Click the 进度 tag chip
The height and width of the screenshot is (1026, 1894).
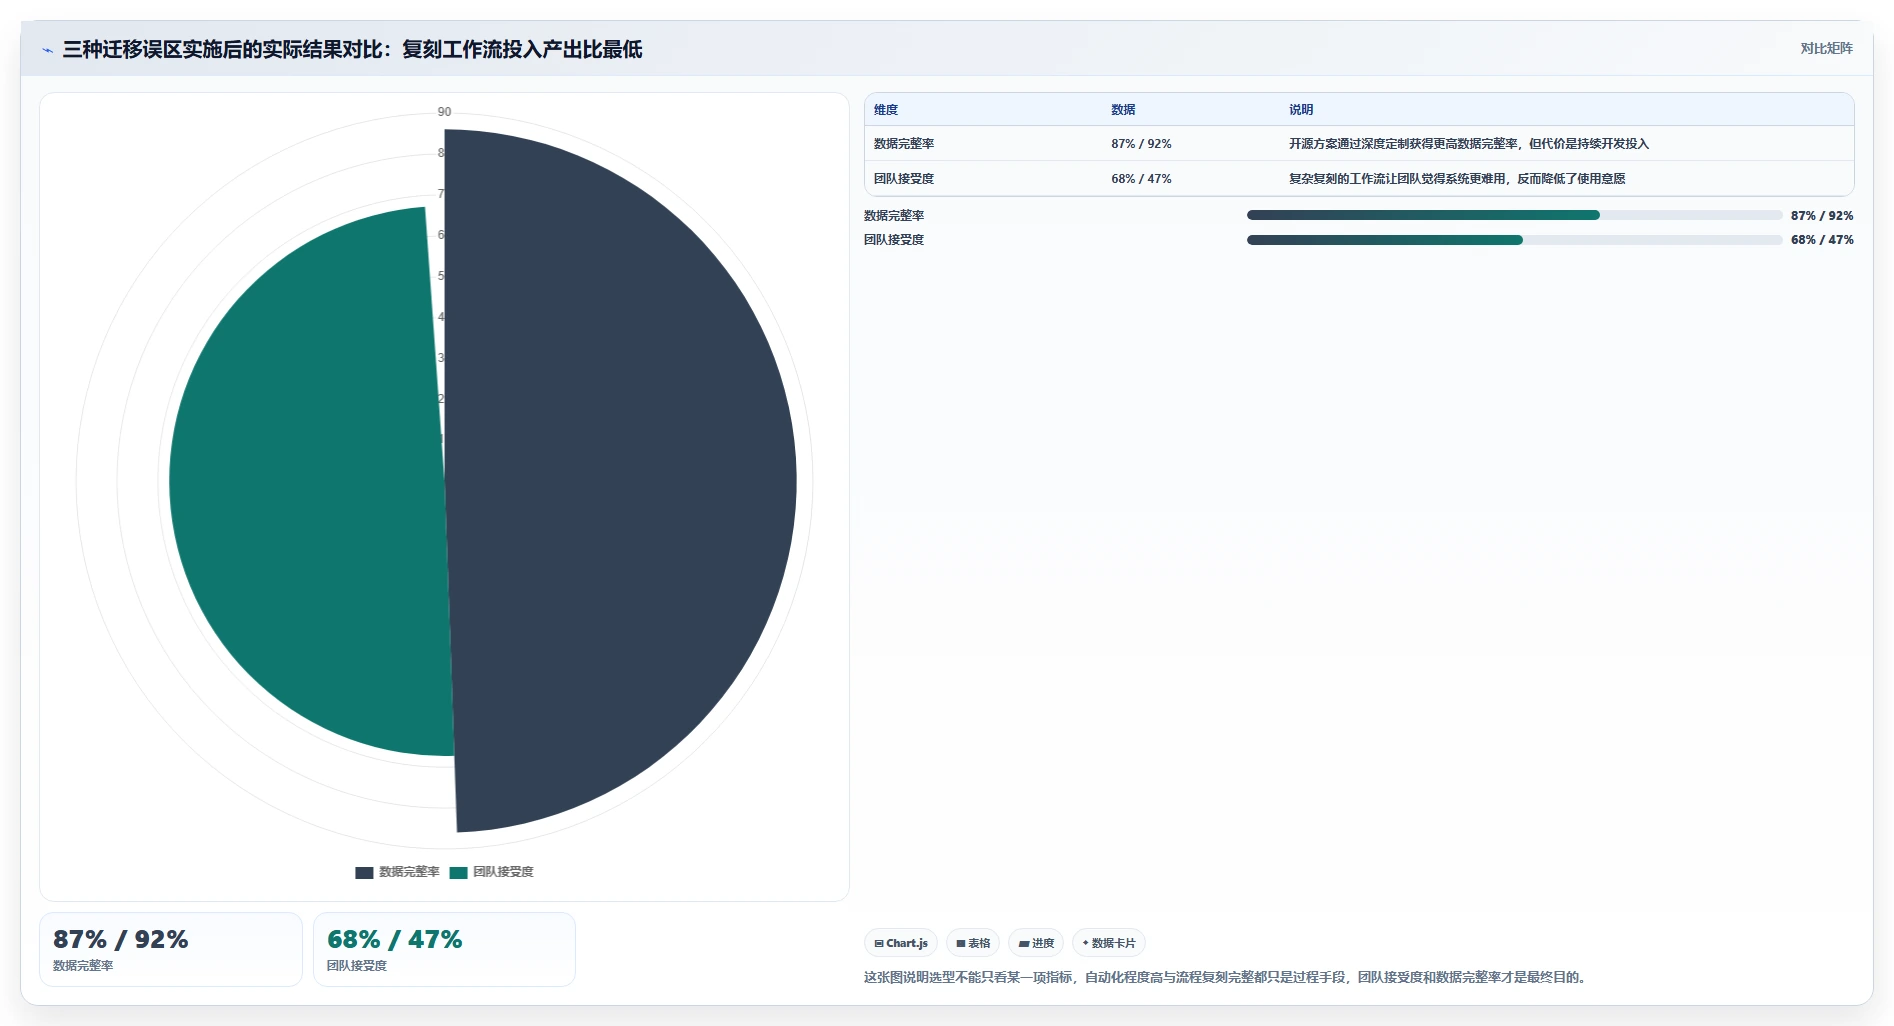pyautogui.click(x=1036, y=943)
